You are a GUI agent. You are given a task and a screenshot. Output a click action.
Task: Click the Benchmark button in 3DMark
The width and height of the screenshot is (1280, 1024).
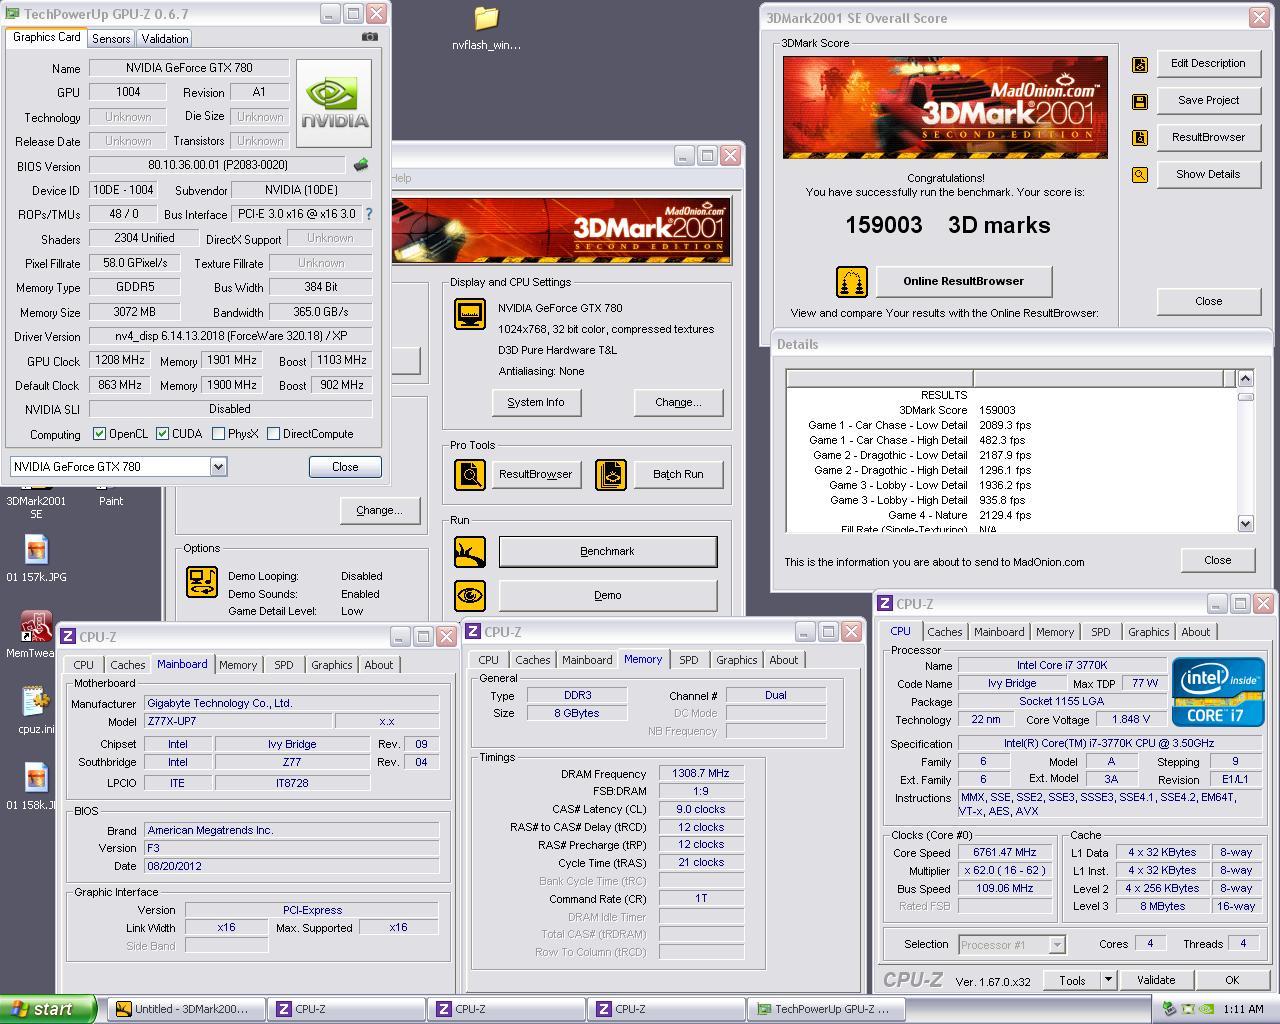[x=608, y=552]
